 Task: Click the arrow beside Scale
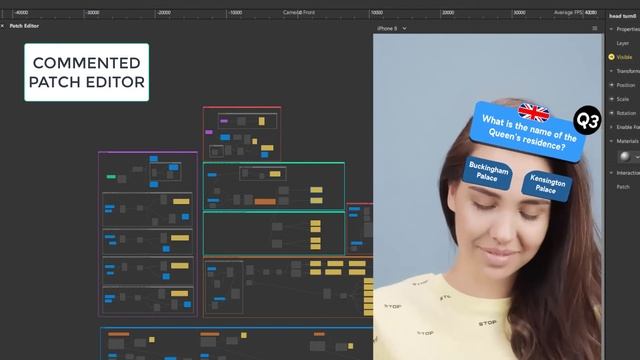(611, 99)
